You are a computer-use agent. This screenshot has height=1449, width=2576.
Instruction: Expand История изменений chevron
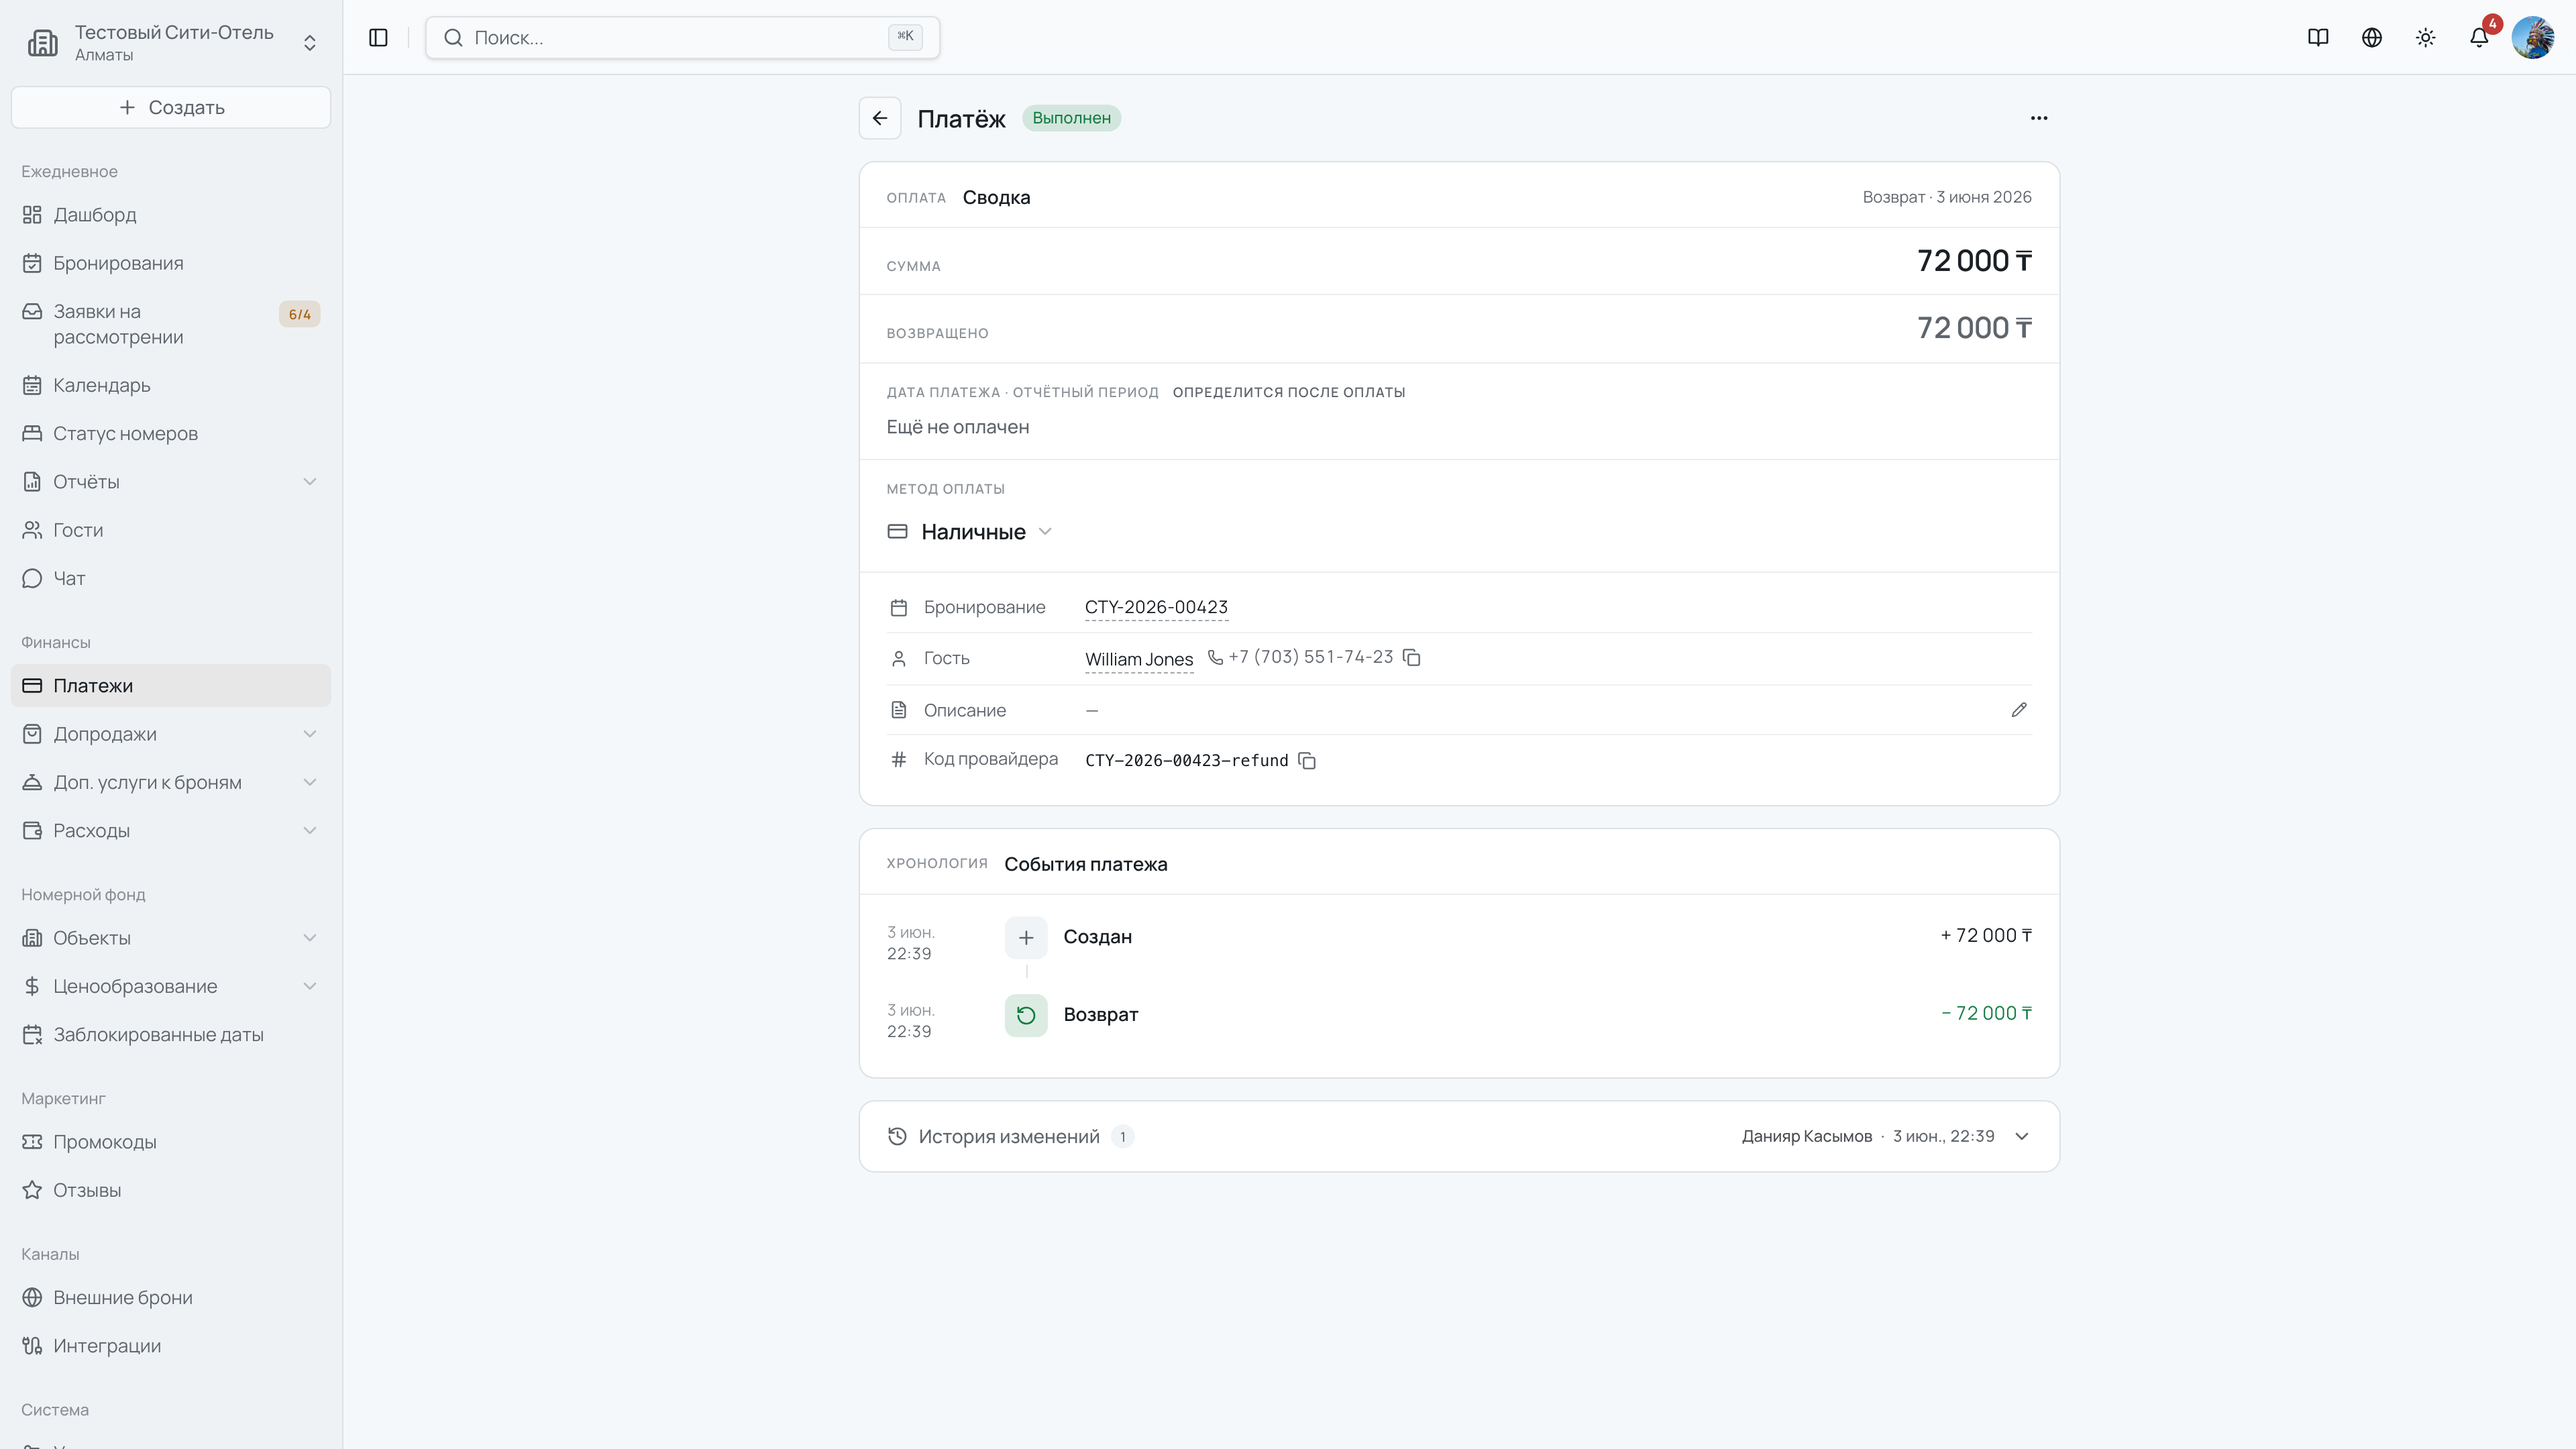point(2022,1136)
